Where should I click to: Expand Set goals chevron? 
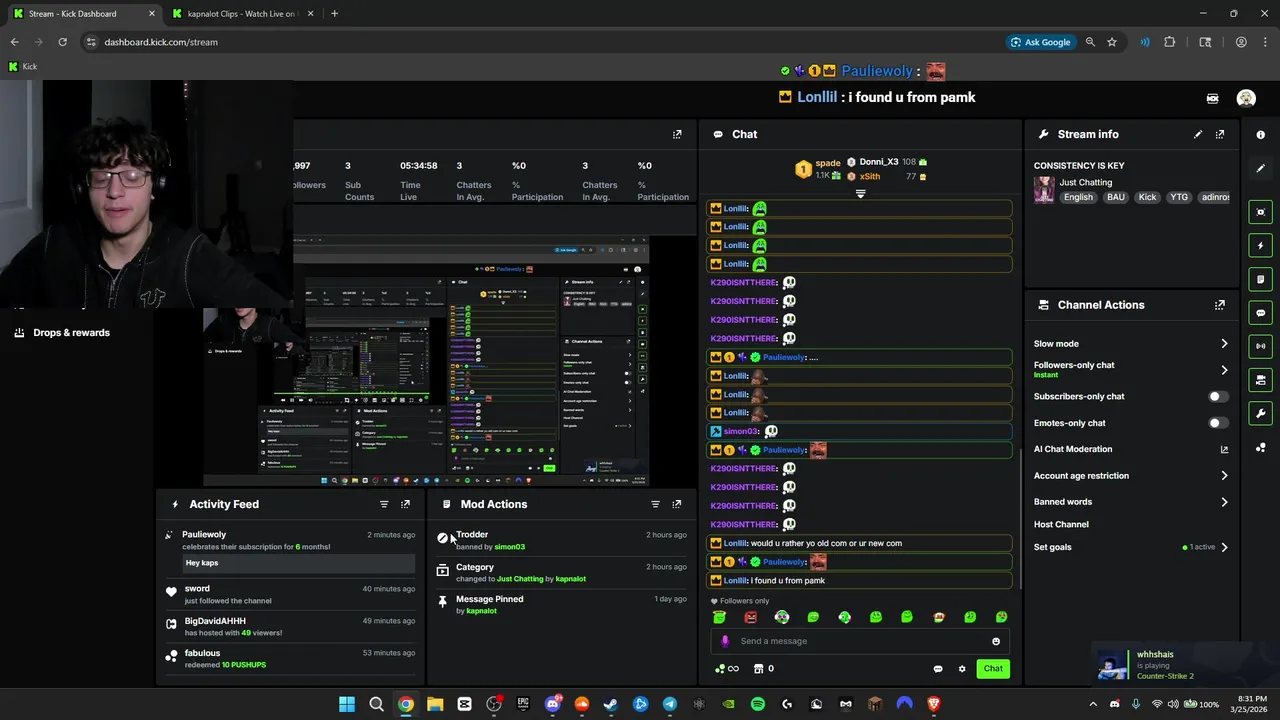click(1224, 547)
